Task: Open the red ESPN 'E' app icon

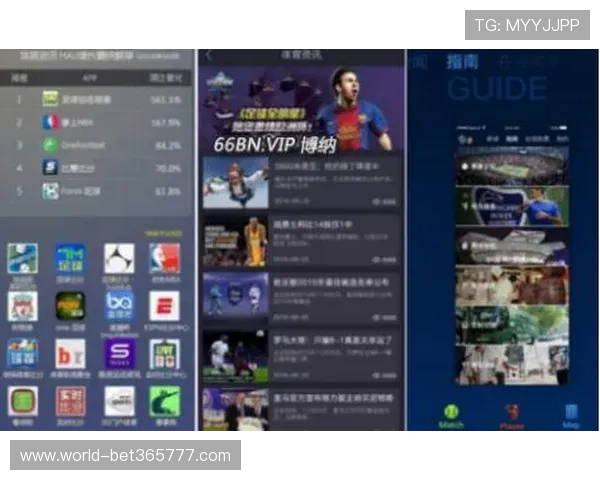Action: [x=165, y=306]
